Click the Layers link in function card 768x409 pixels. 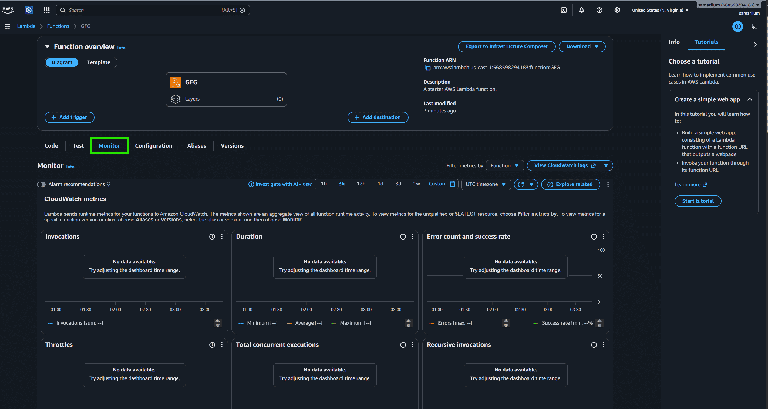point(193,99)
